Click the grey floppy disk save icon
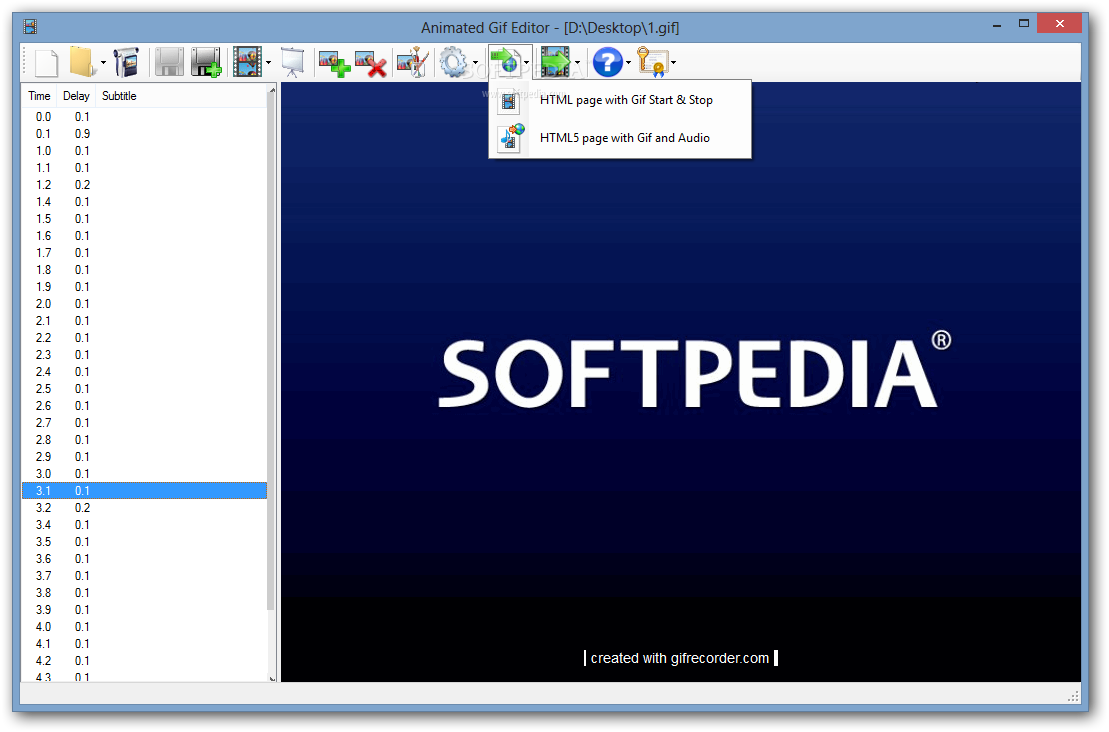 coord(169,63)
